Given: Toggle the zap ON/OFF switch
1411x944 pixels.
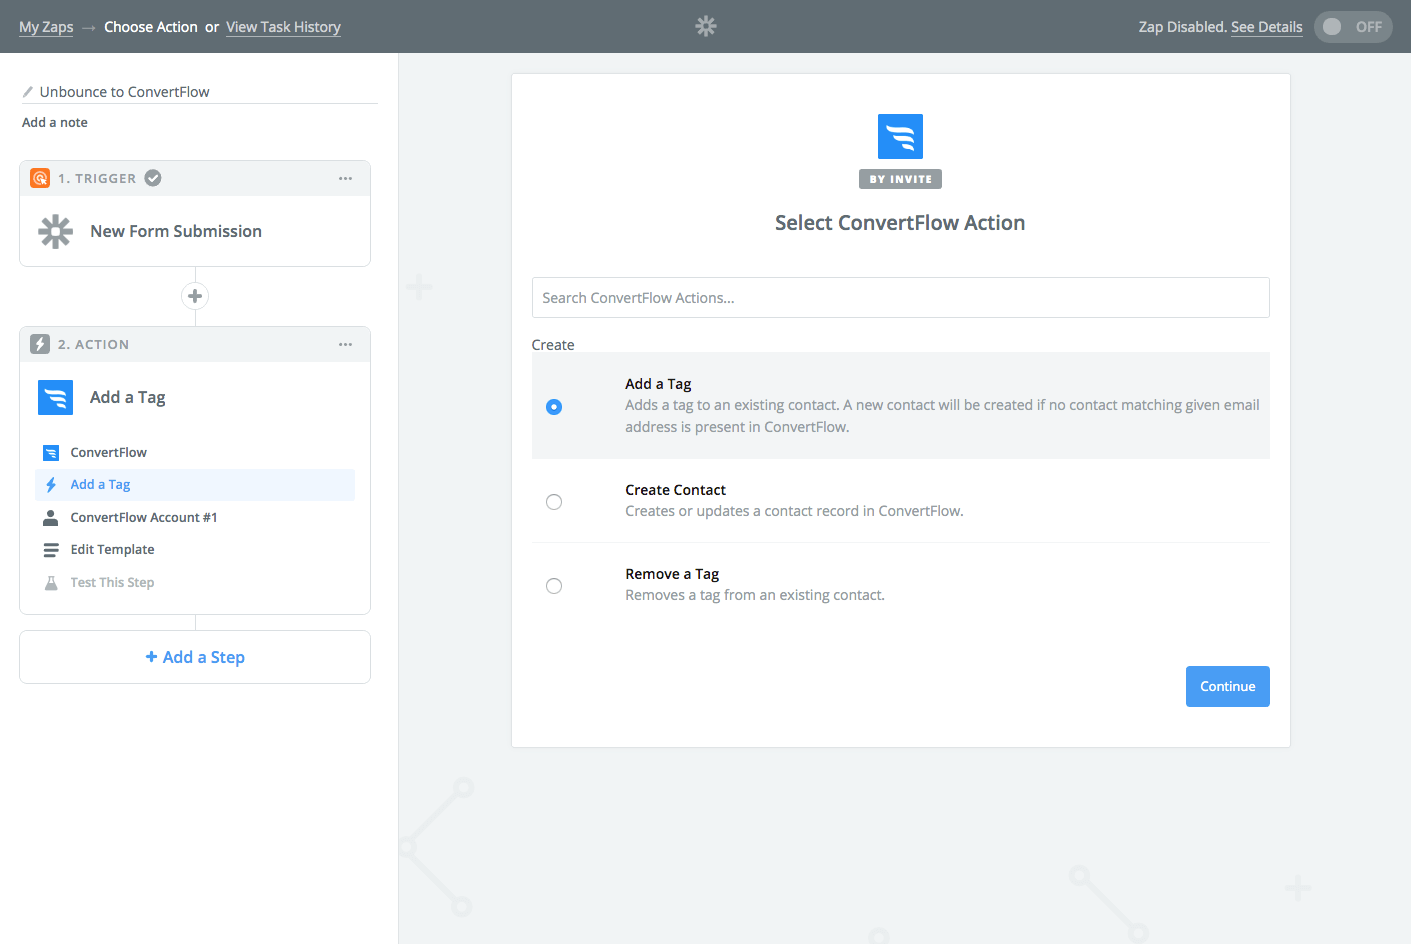Looking at the screenshot, I should pyautogui.click(x=1353, y=27).
